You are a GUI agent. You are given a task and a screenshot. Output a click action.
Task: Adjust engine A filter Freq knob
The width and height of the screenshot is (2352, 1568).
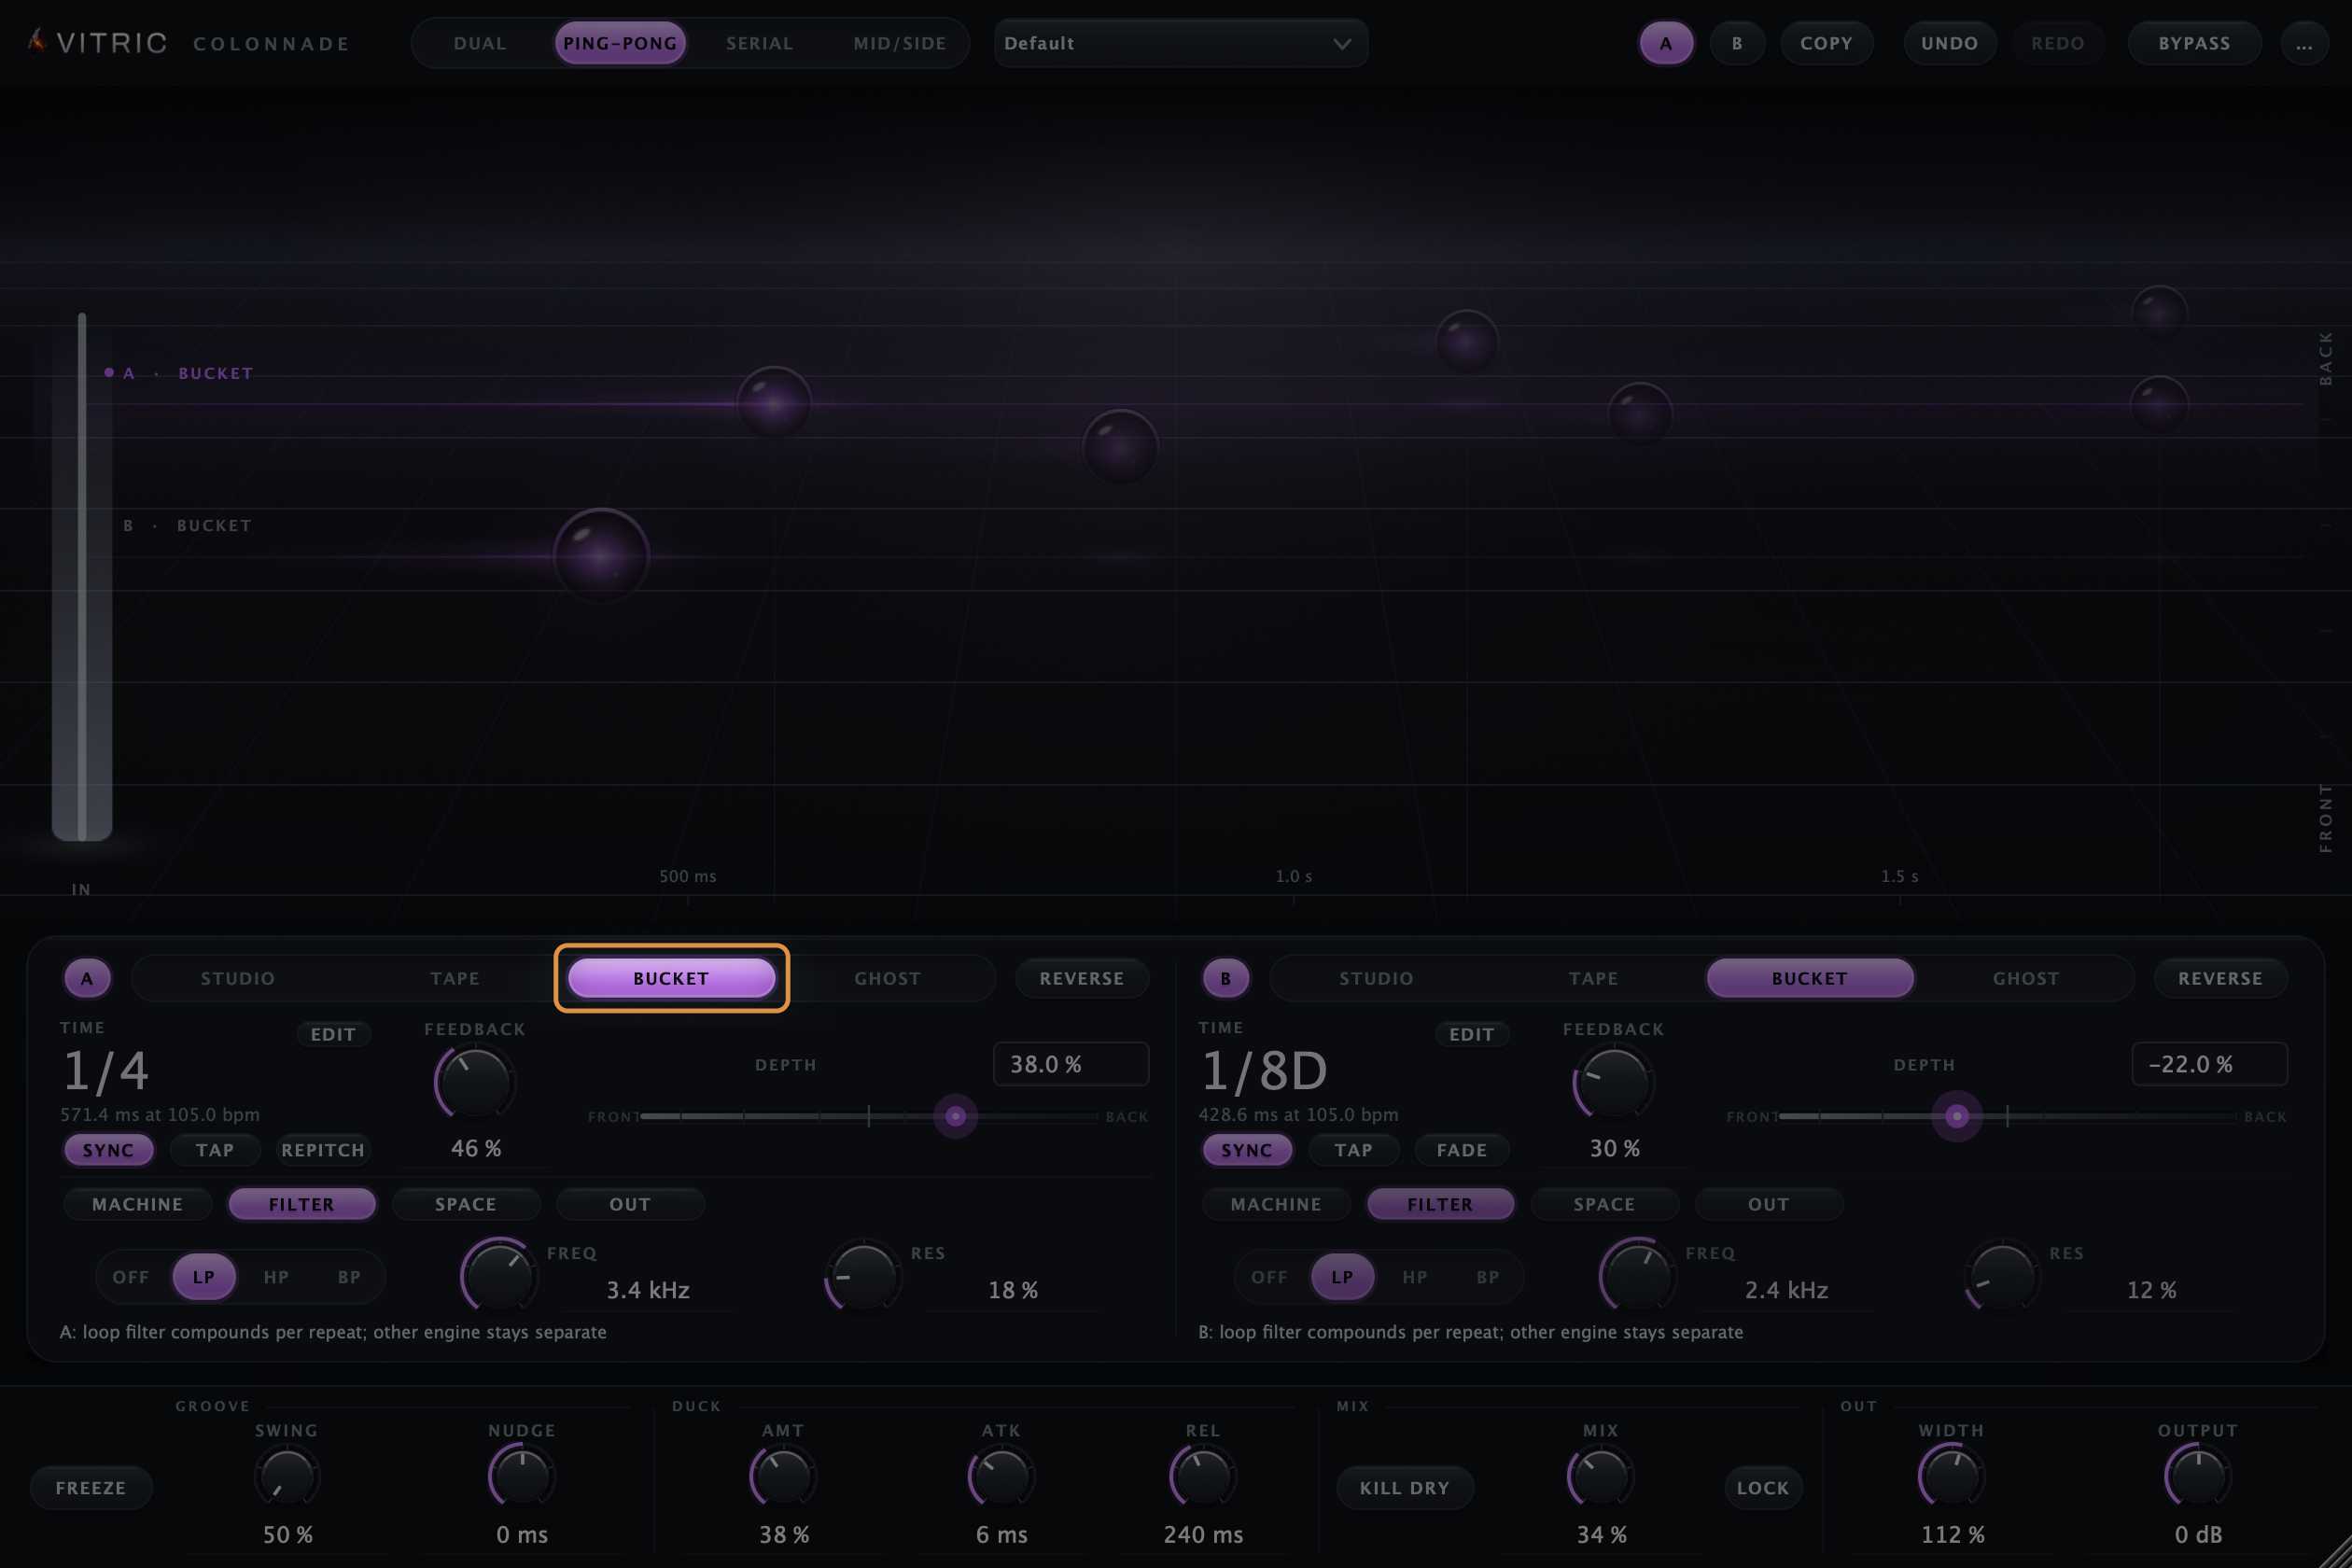499,1275
